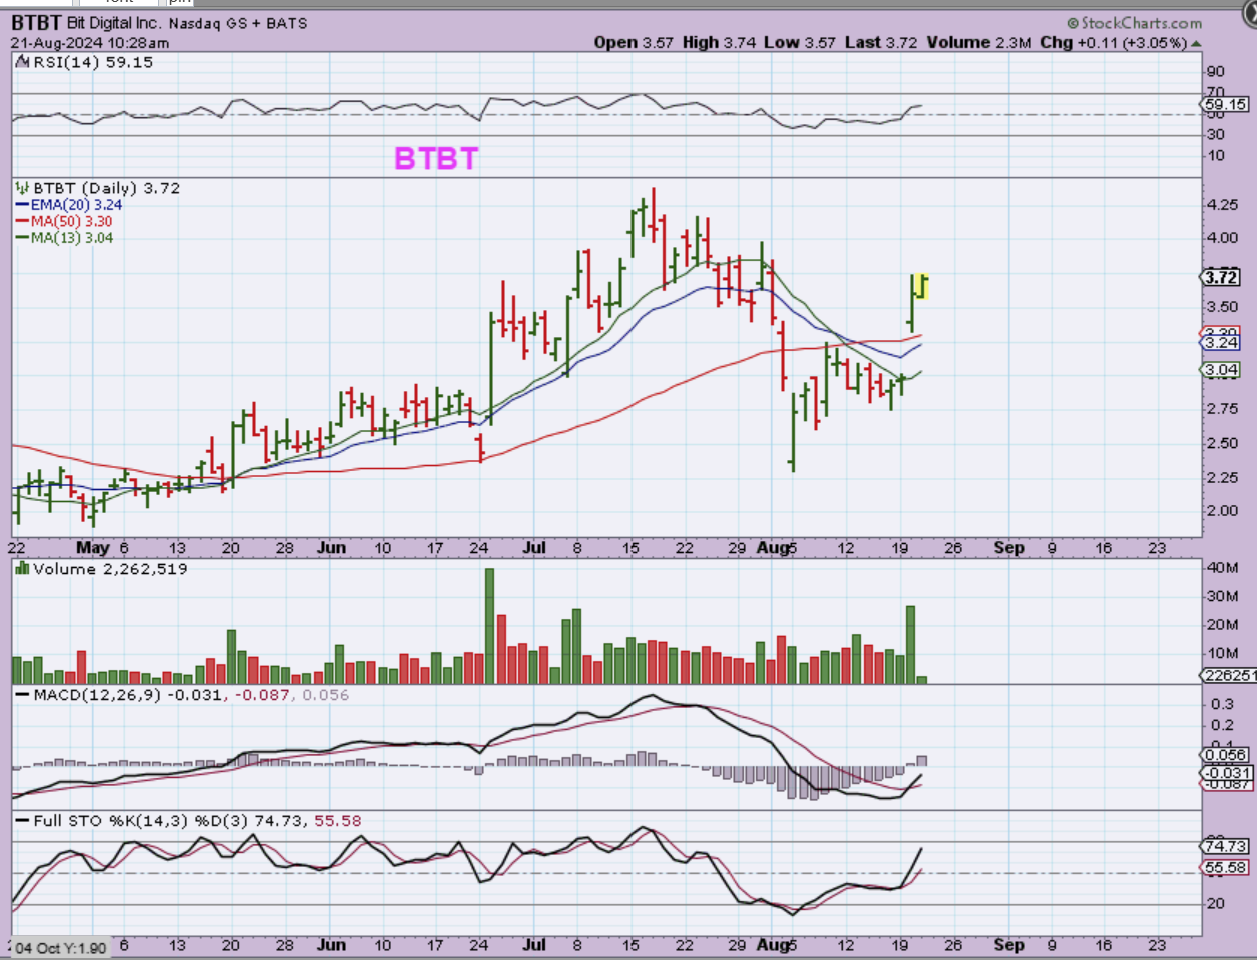Click the EMA(20) 3.24 legend entry
1257x960 pixels.
[76, 205]
